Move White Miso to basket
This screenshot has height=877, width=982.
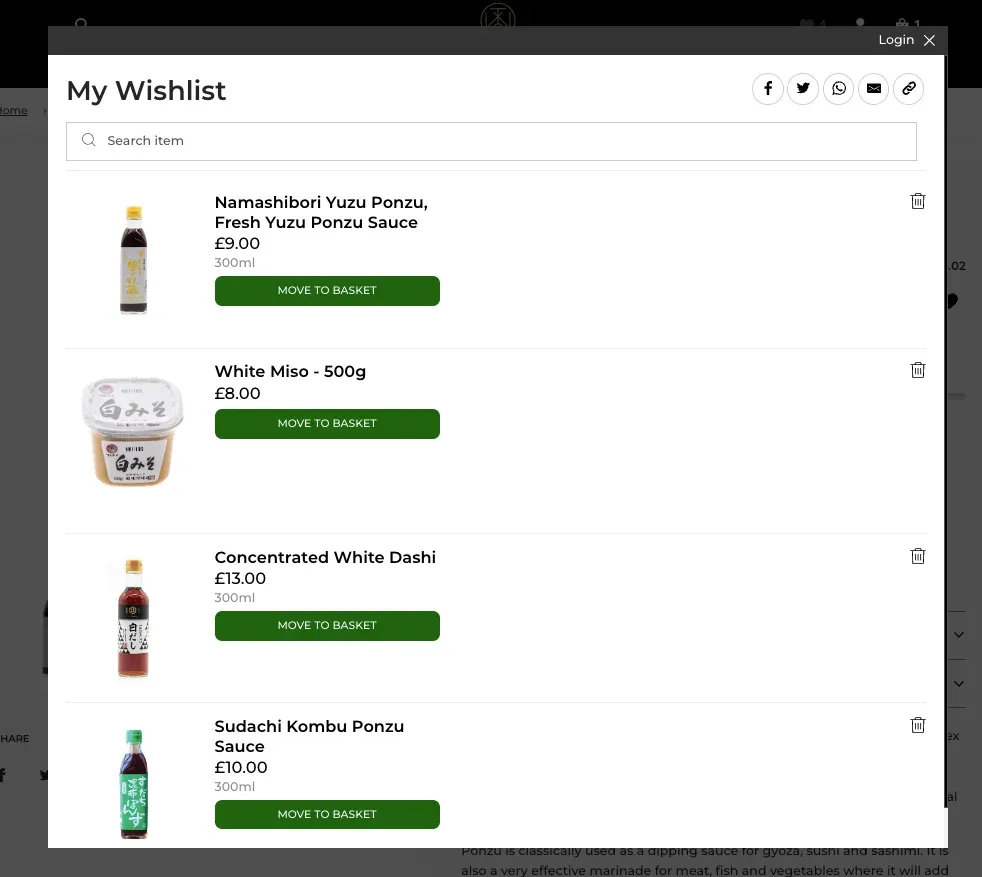(327, 423)
